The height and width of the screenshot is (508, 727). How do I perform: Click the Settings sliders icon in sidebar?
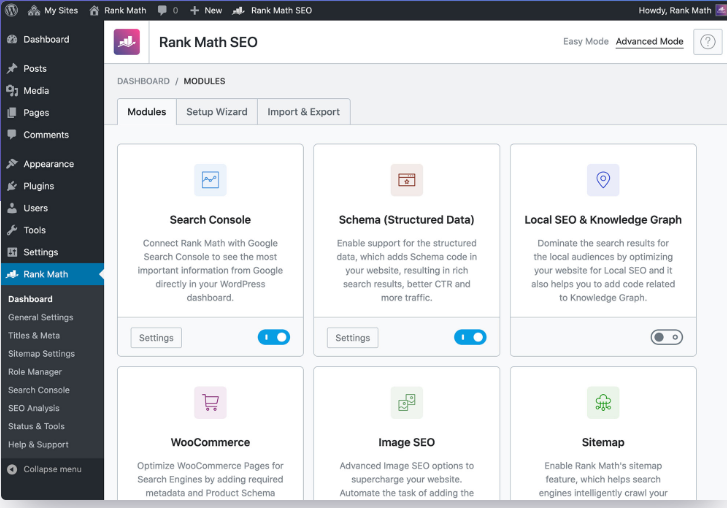tap(13, 252)
